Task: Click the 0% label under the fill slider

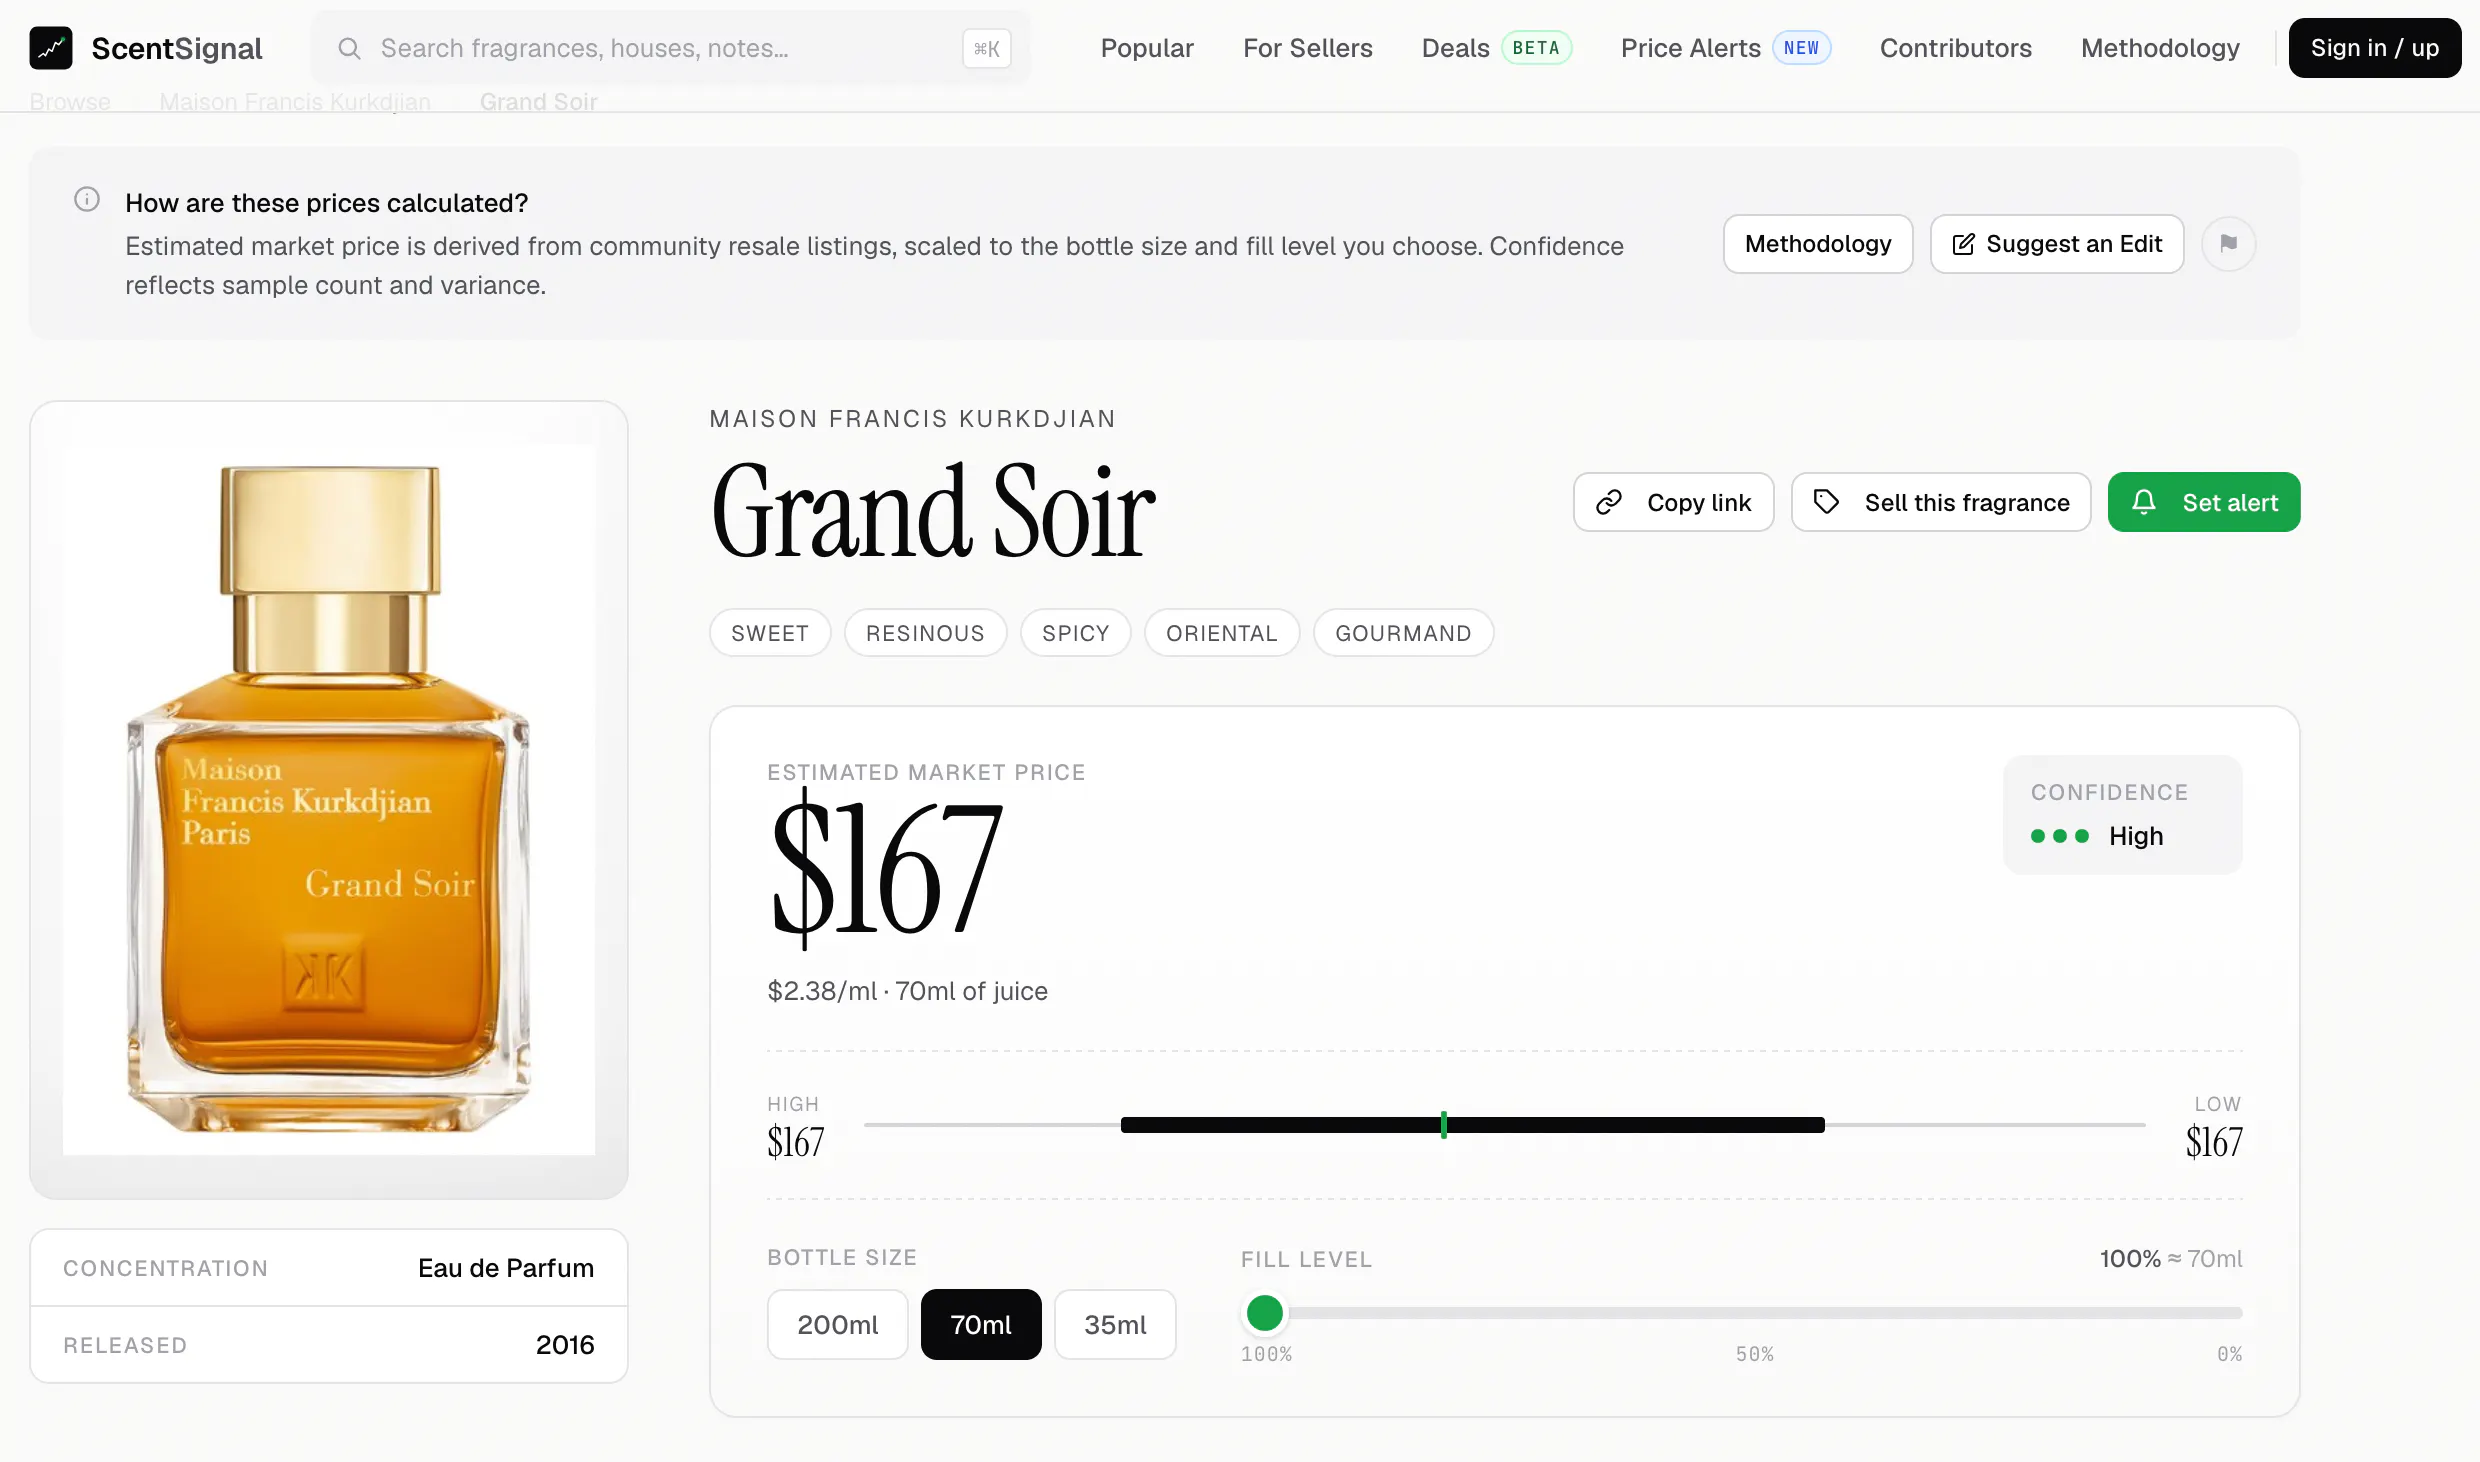Action: tap(2230, 1354)
